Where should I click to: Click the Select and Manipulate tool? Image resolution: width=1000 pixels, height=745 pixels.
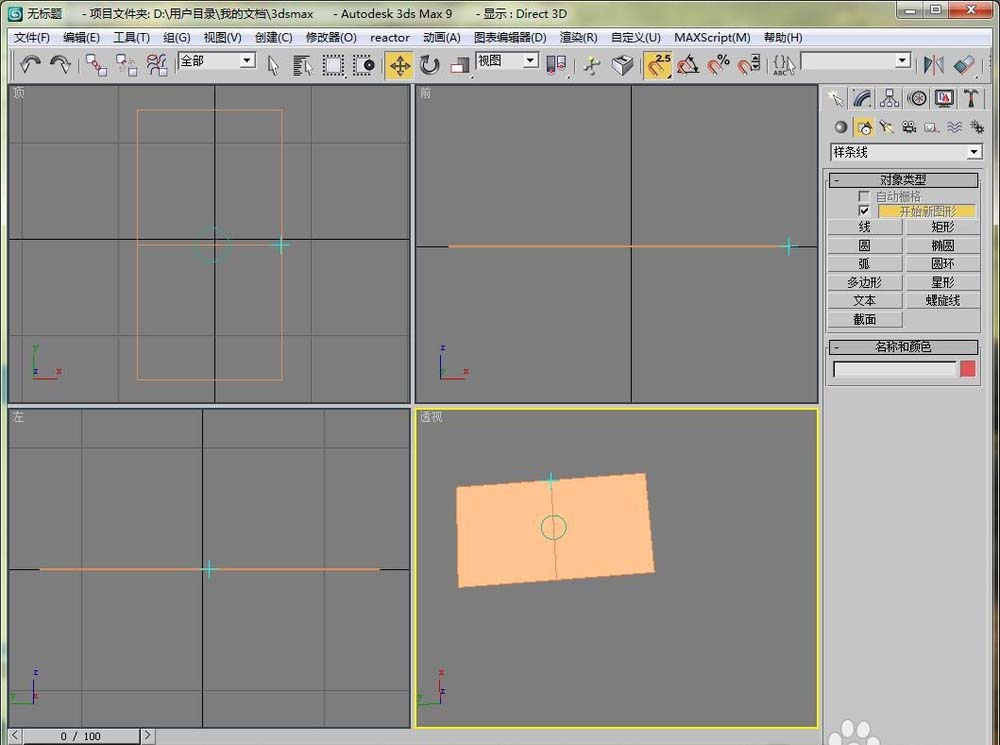pos(592,65)
